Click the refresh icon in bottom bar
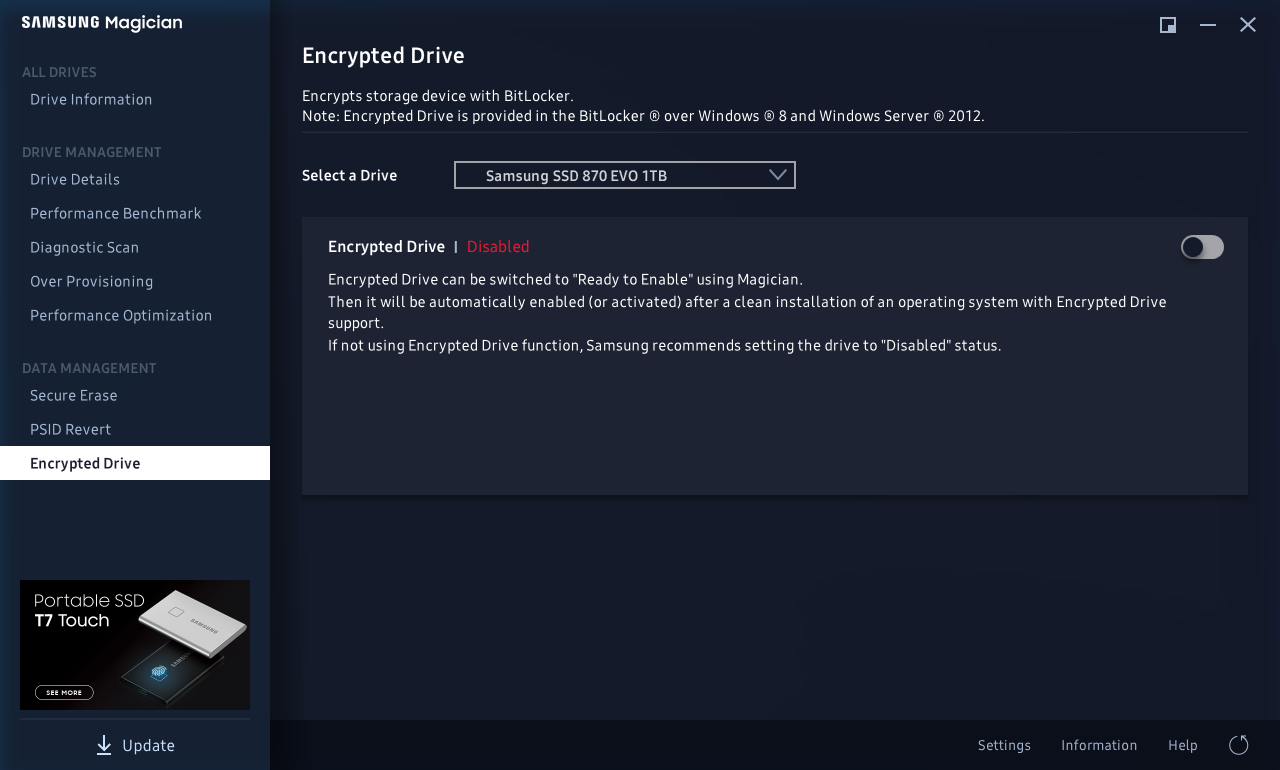Viewport: 1280px width, 770px height. [x=1238, y=745]
